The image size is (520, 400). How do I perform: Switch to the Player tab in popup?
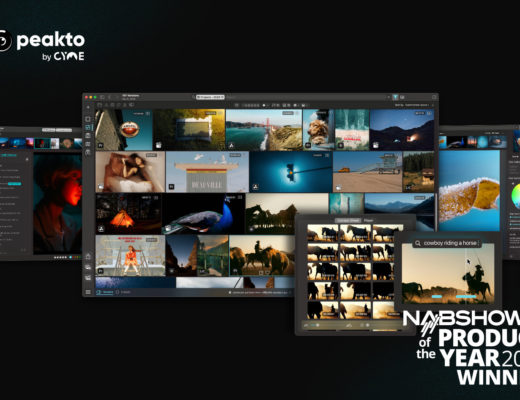[x=368, y=221]
